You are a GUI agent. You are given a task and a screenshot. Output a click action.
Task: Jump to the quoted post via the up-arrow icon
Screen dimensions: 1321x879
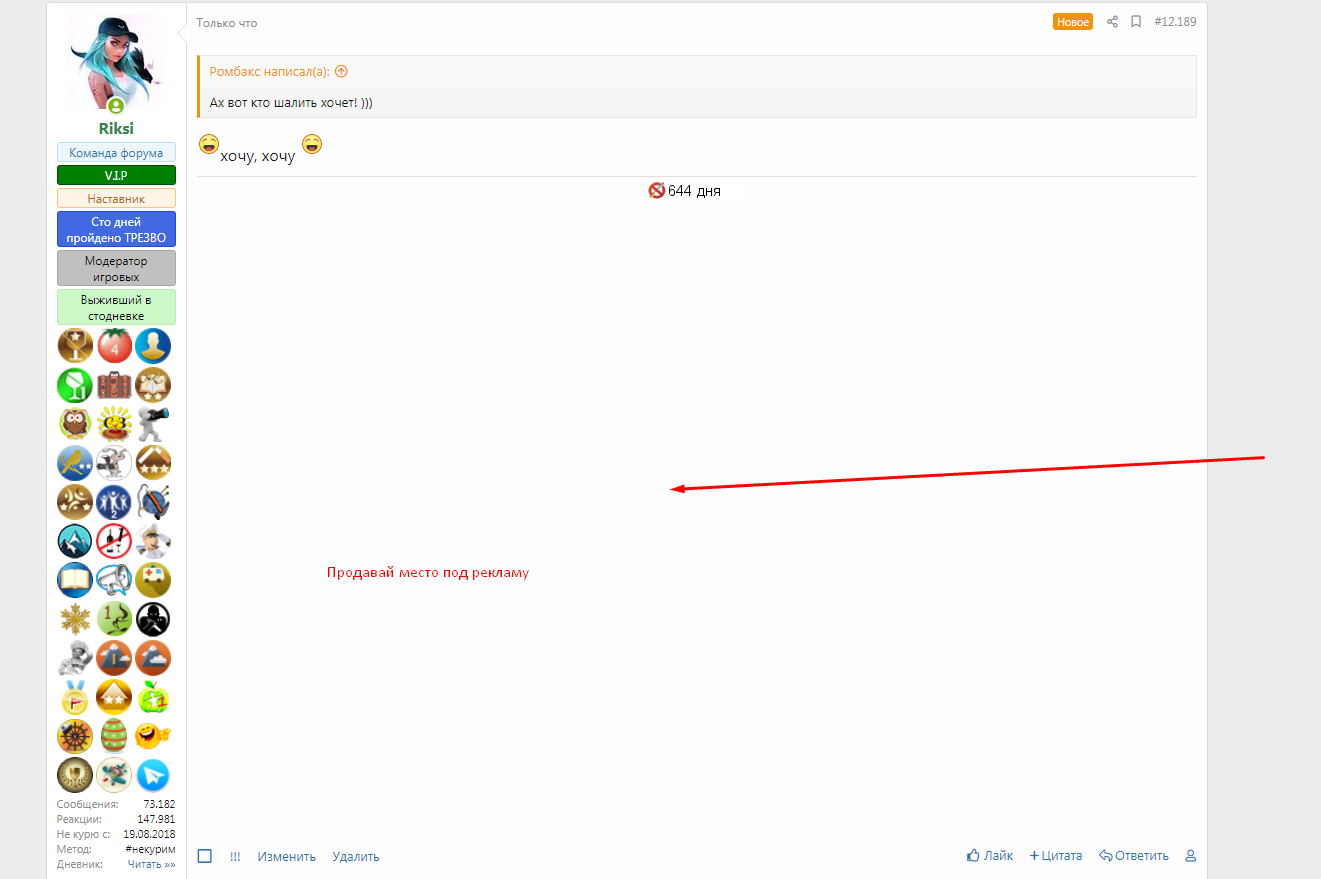pyautogui.click(x=341, y=71)
